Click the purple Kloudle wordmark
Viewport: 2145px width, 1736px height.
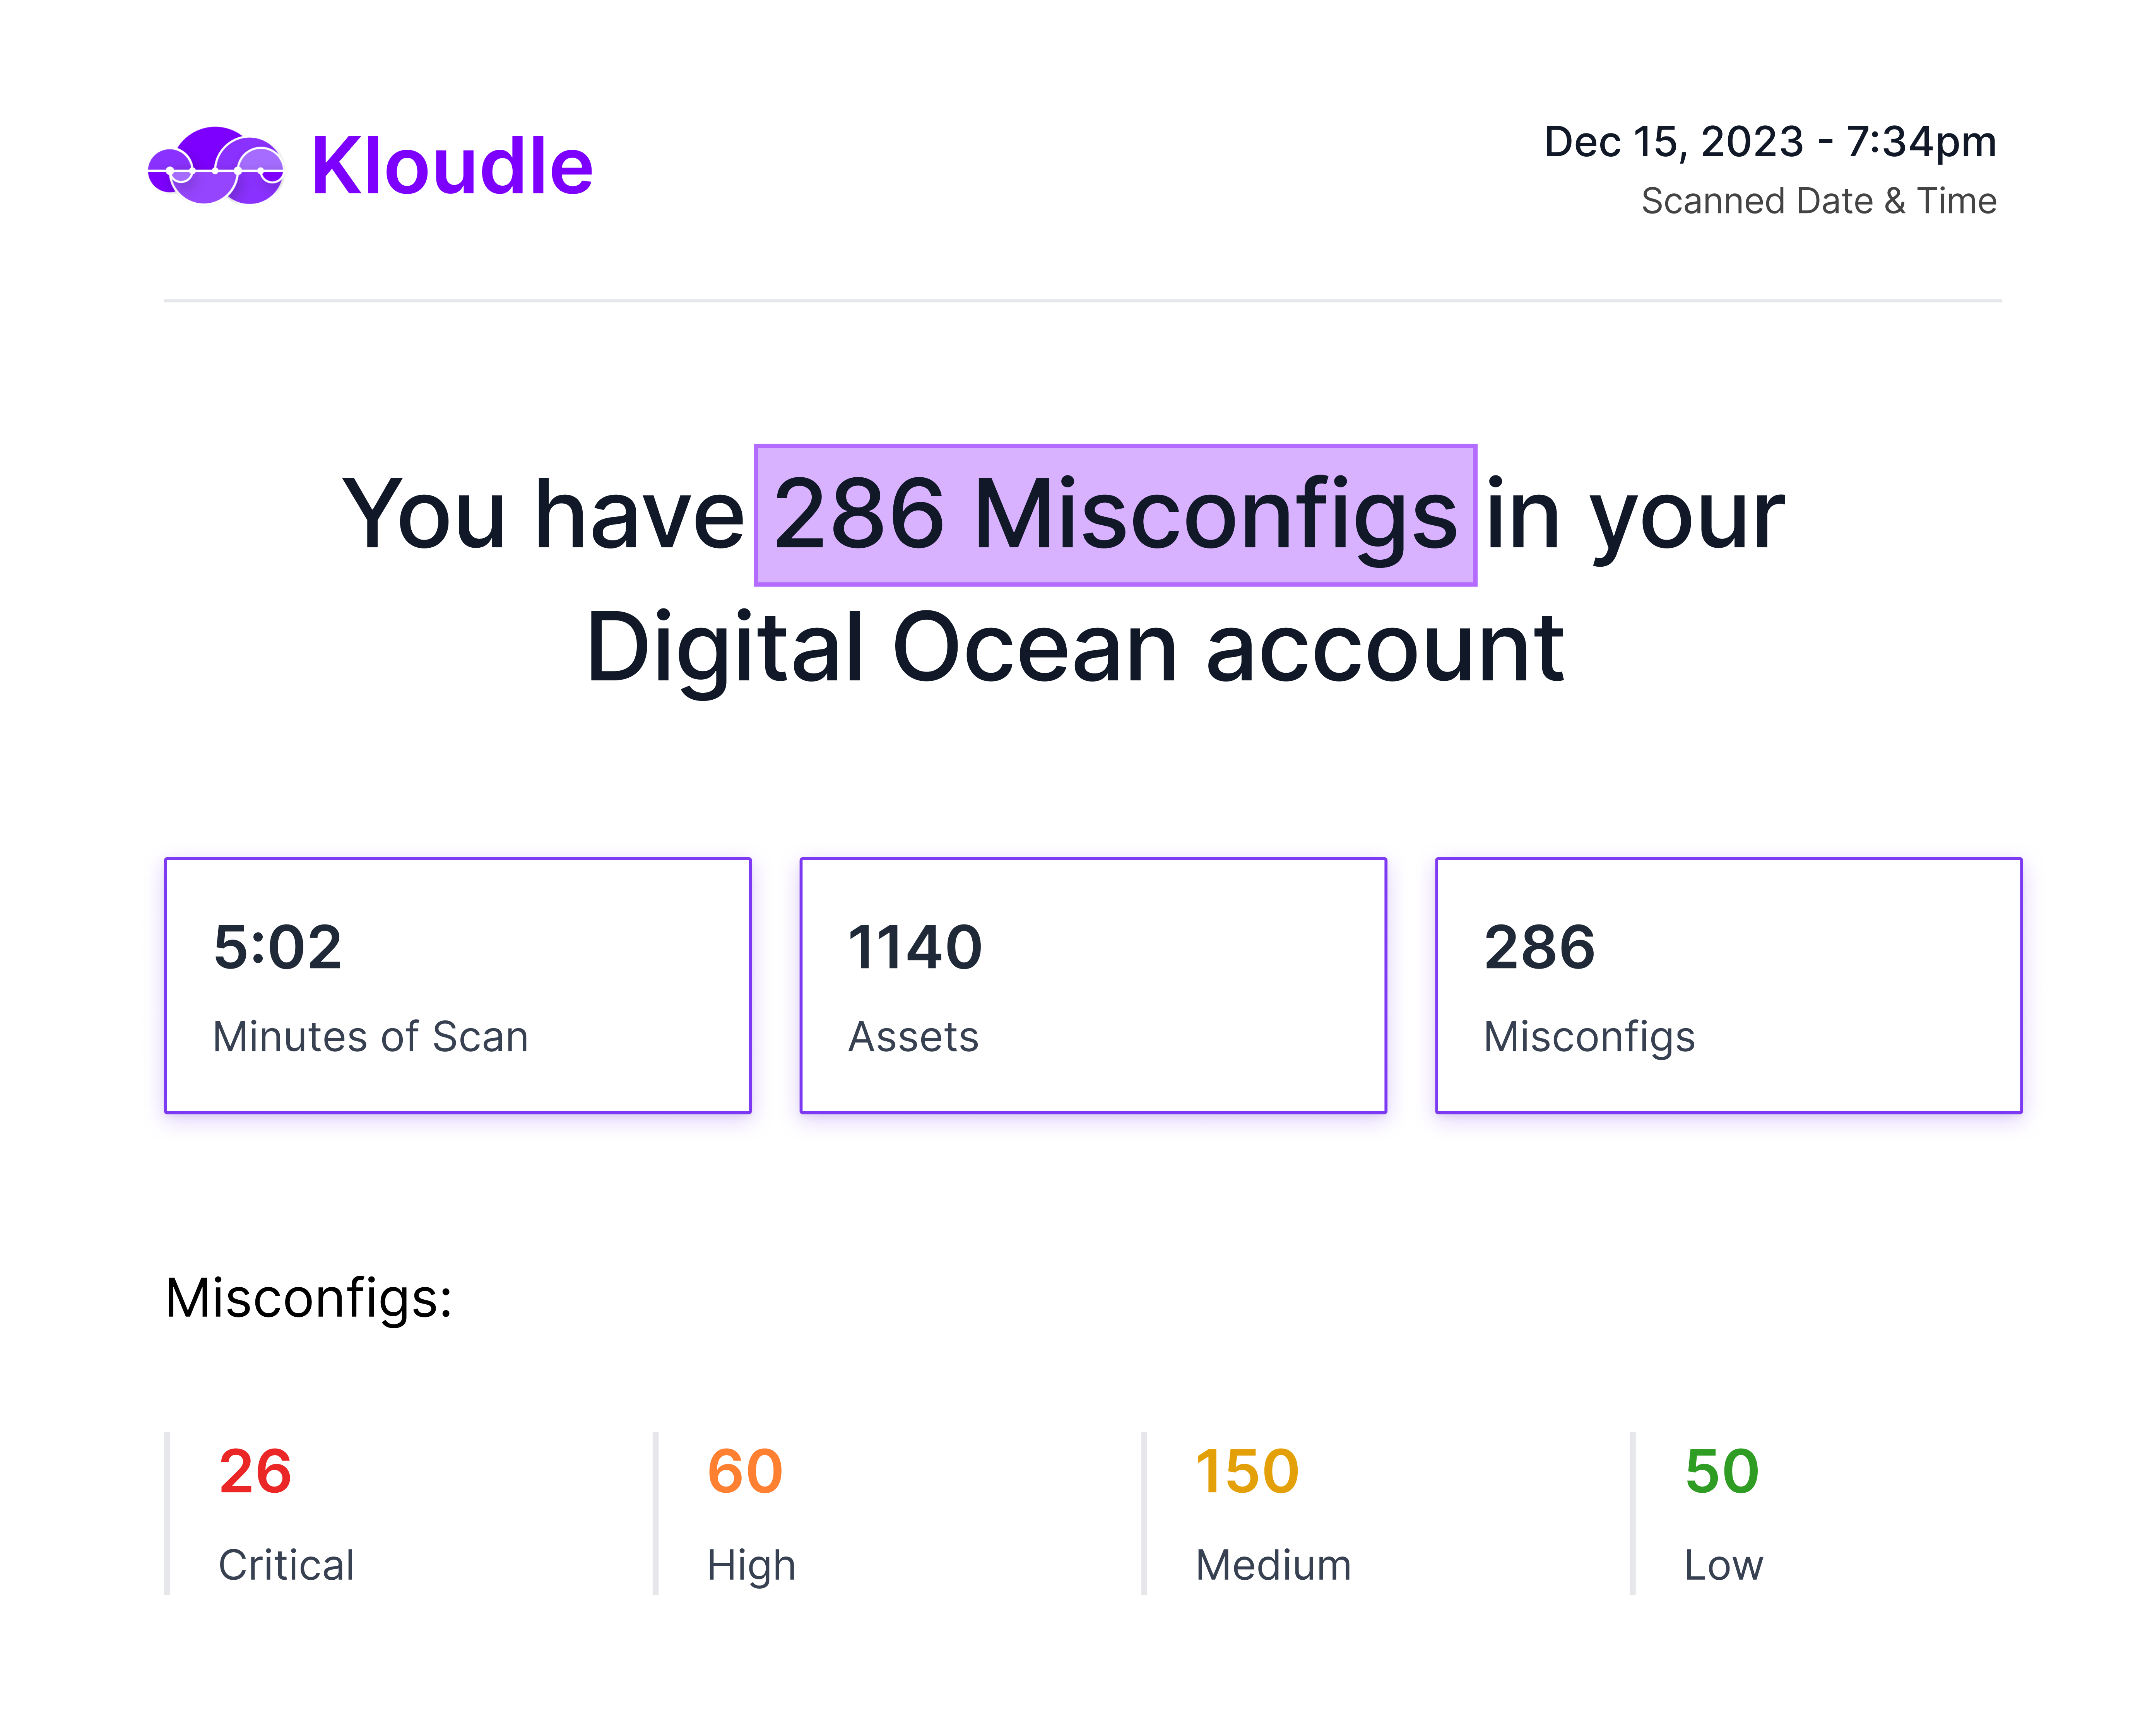(x=452, y=166)
